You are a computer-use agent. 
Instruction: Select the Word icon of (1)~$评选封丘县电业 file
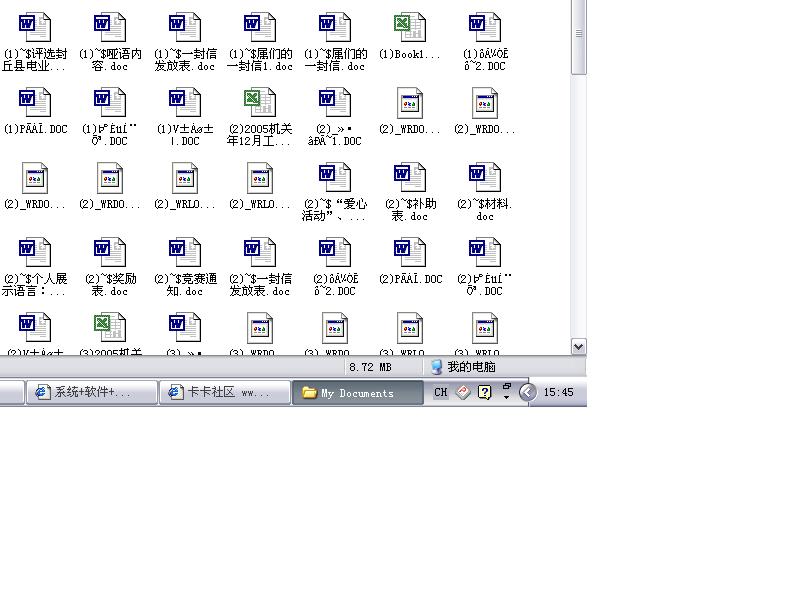[x=35, y=28]
